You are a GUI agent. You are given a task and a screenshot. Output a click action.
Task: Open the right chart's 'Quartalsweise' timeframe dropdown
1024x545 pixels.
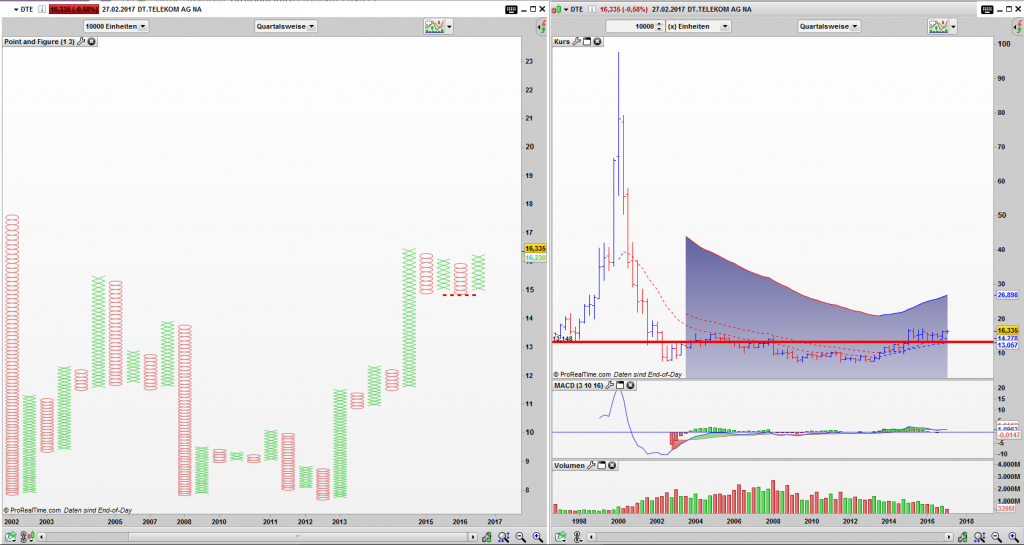coord(829,26)
